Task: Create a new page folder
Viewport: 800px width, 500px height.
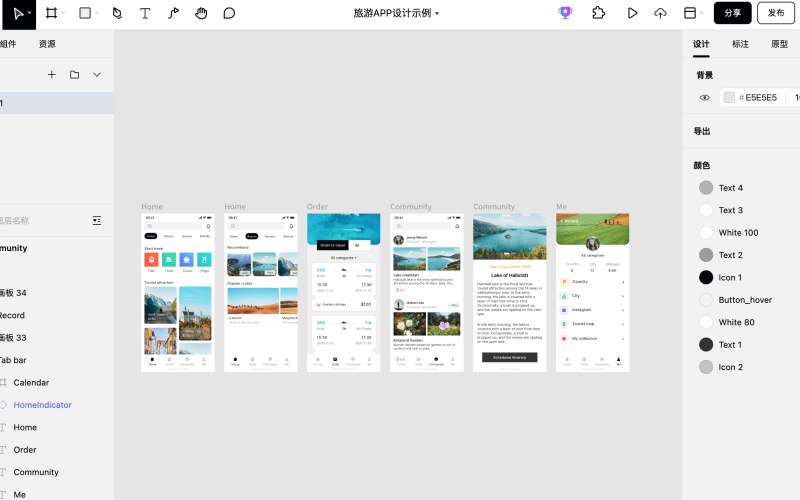Action: coord(74,74)
